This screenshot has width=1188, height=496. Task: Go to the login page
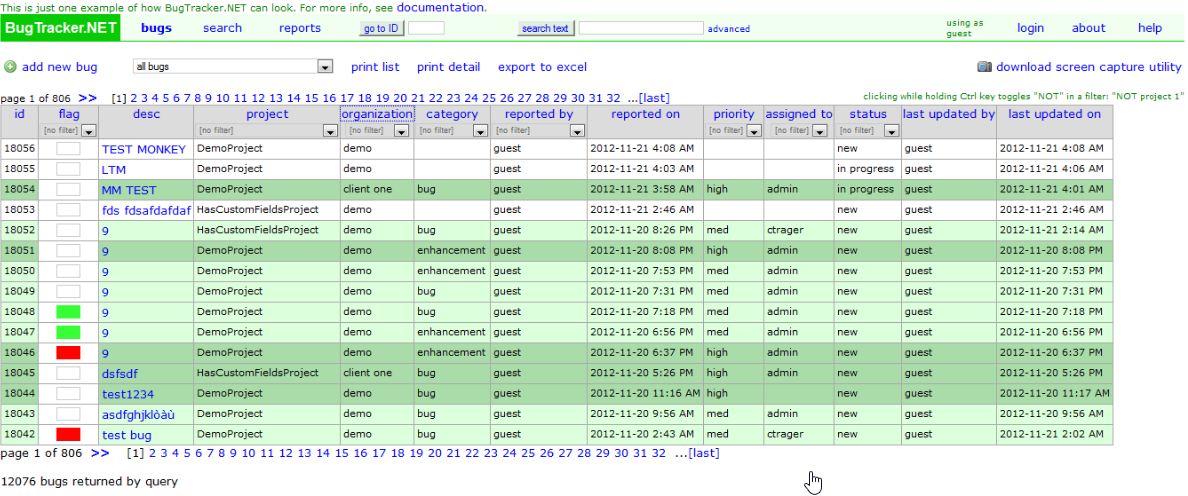[1030, 29]
